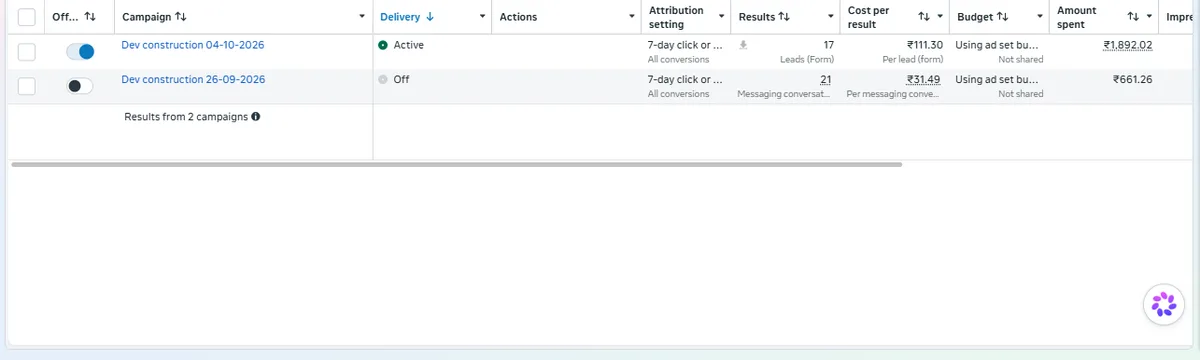The image size is (1200, 360).
Task: Click 'Results from 2 campaigns' summary text
Action: pyautogui.click(x=186, y=117)
